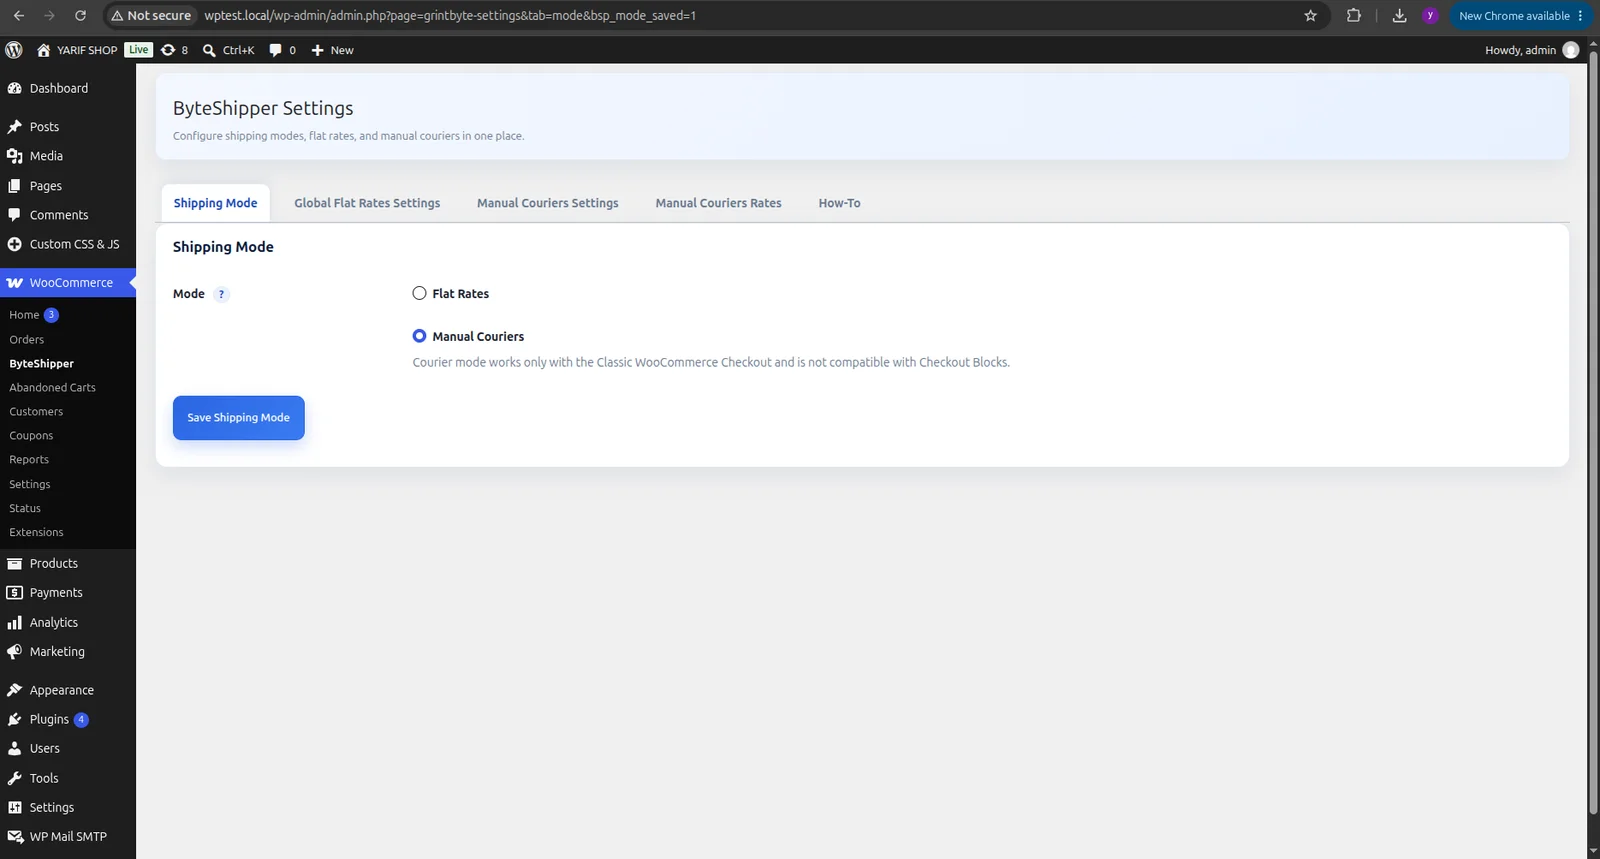Click Save Shipping Mode button
The height and width of the screenshot is (859, 1600).
pos(238,418)
